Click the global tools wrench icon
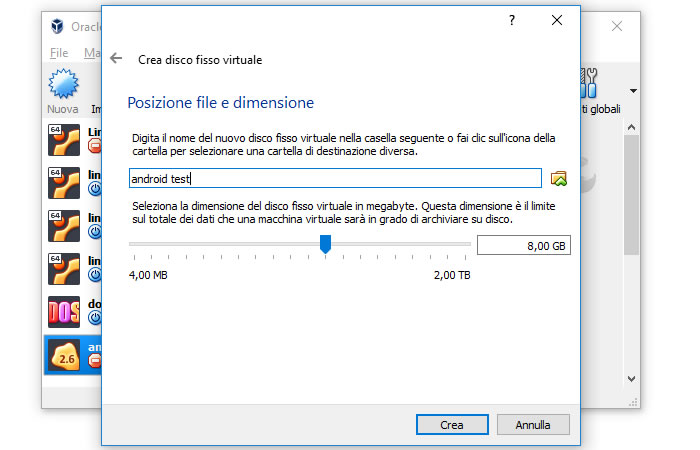Image resolution: width=700 pixels, height=450 pixels. pyautogui.click(x=589, y=83)
